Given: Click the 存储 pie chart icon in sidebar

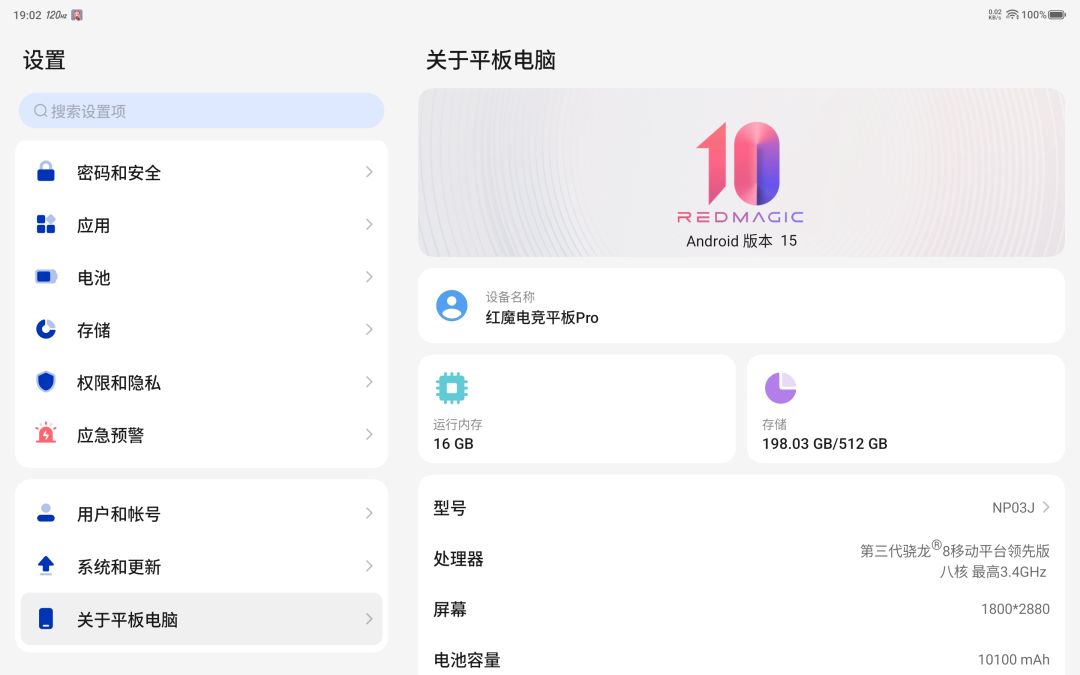Looking at the screenshot, I should [46, 329].
